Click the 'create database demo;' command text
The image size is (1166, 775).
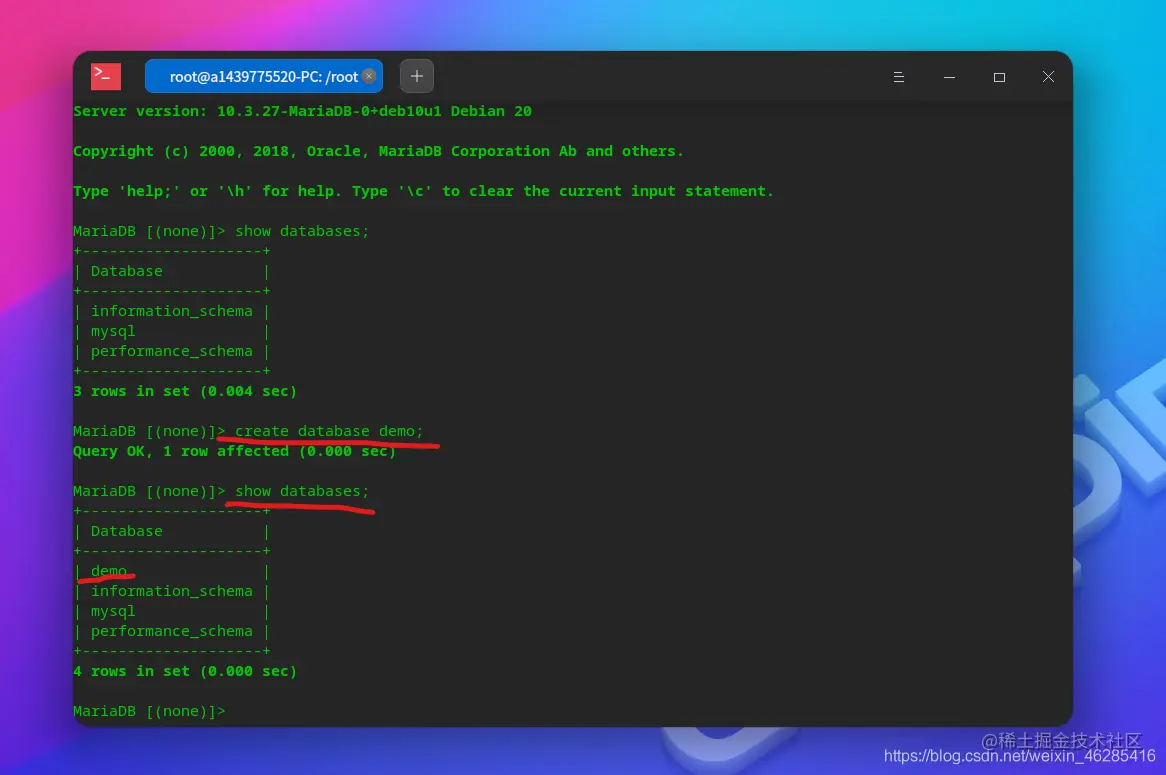(x=329, y=431)
